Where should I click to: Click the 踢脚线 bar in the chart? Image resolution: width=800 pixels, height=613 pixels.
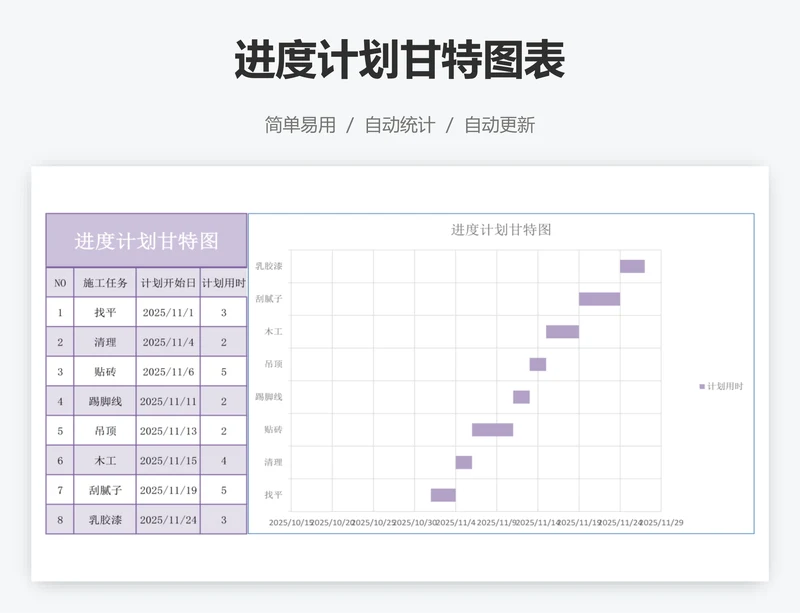click(x=520, y=396)
